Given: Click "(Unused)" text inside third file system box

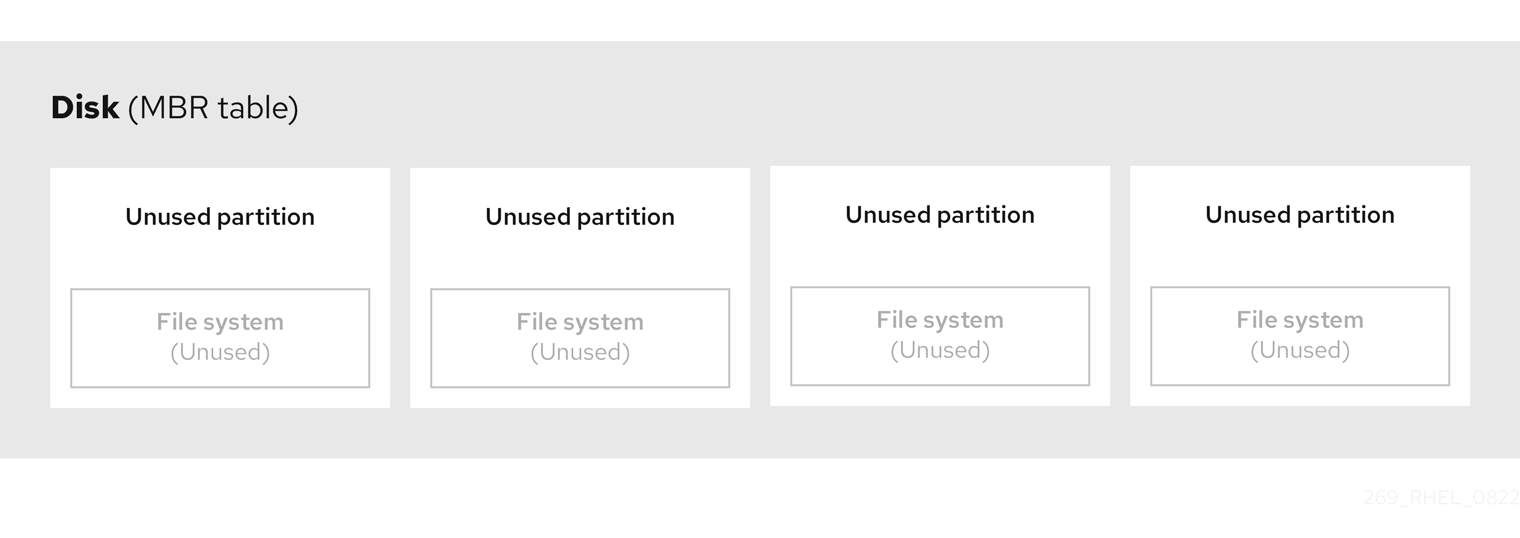Looking at the screenshot, I should (x=940, y=350).
